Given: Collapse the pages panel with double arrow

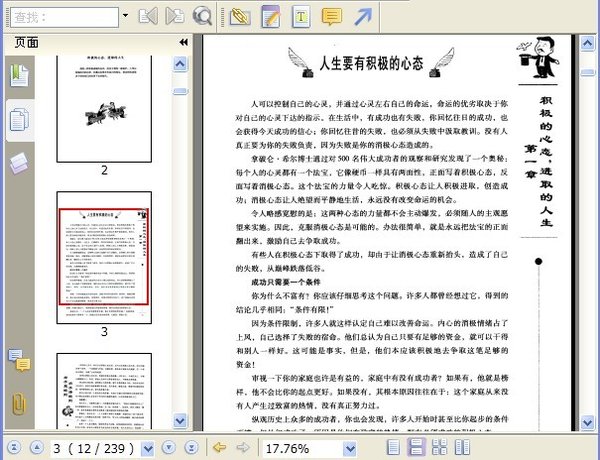Looking at the screenshot, I should (184, 42).
